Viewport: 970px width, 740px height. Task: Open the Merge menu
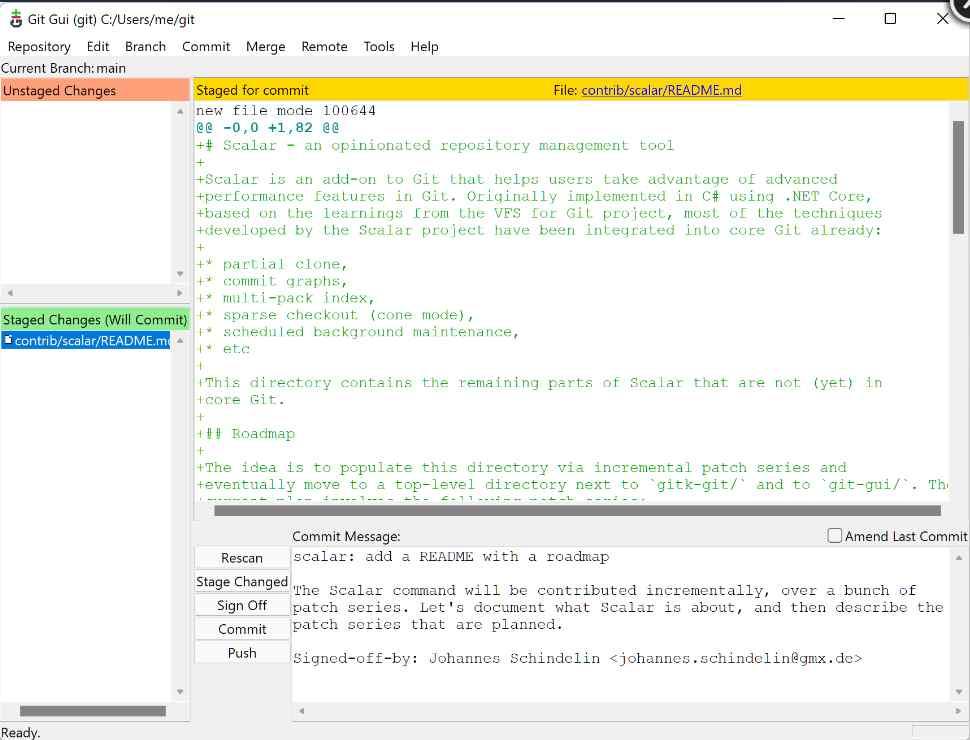(x=265, y=46)
